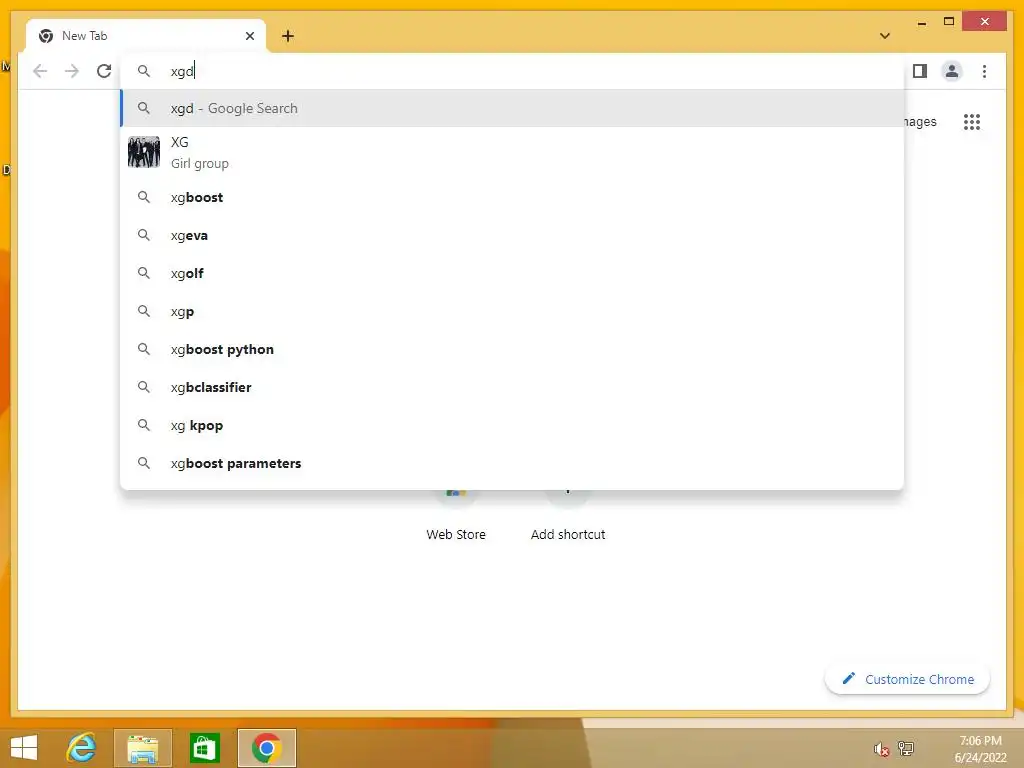
Task: Click the muted volume tray icon
Action: point(881,749)
